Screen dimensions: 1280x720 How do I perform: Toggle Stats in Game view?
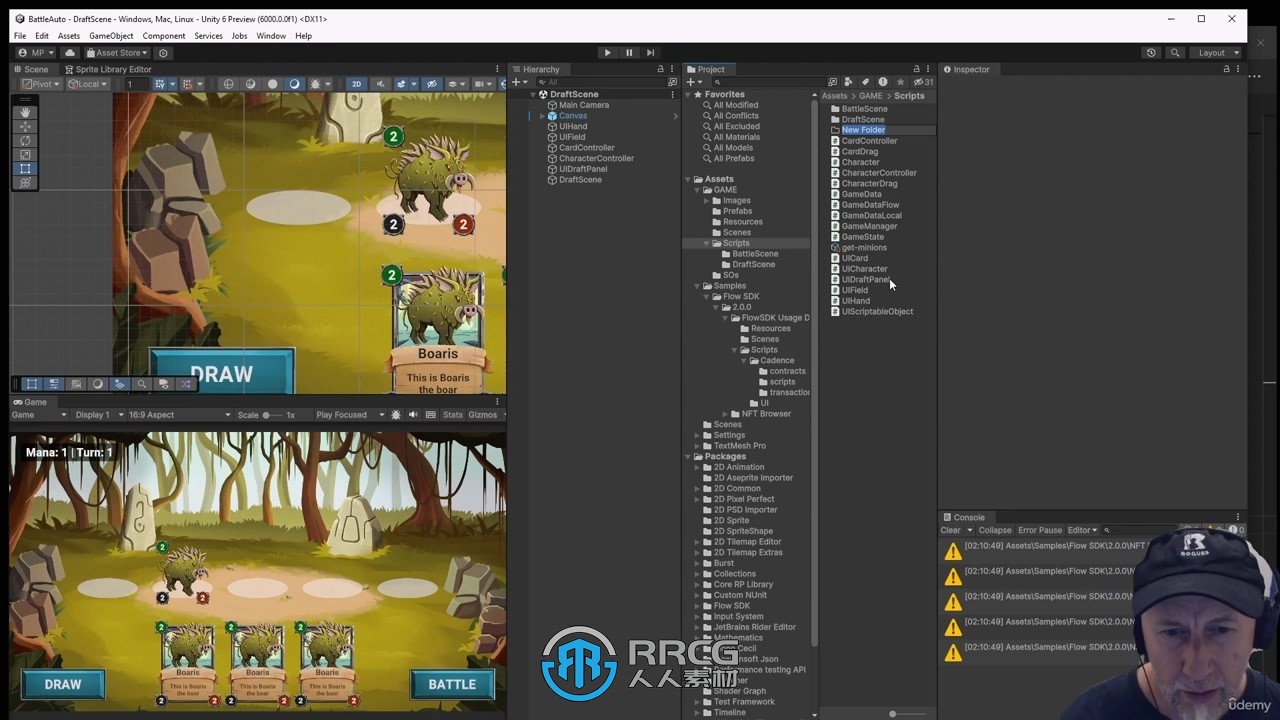click(x=453, y=415)
